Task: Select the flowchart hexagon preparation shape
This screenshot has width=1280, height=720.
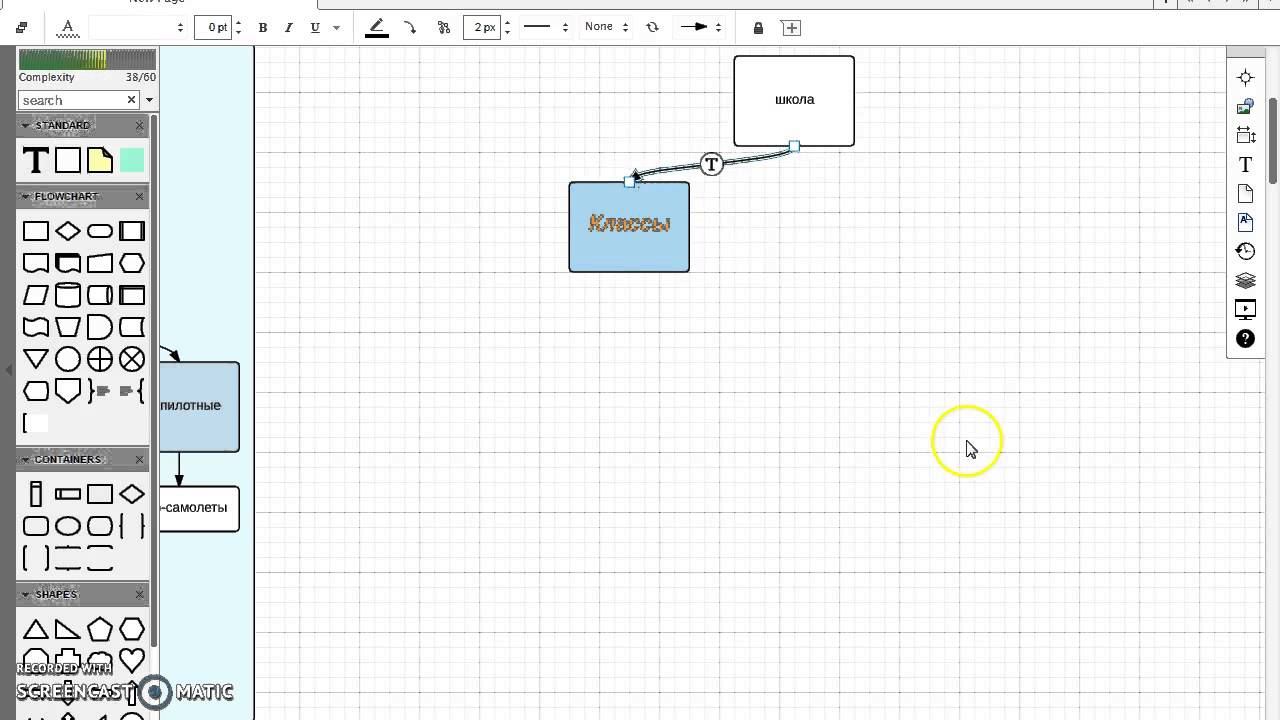Action: 132,263
